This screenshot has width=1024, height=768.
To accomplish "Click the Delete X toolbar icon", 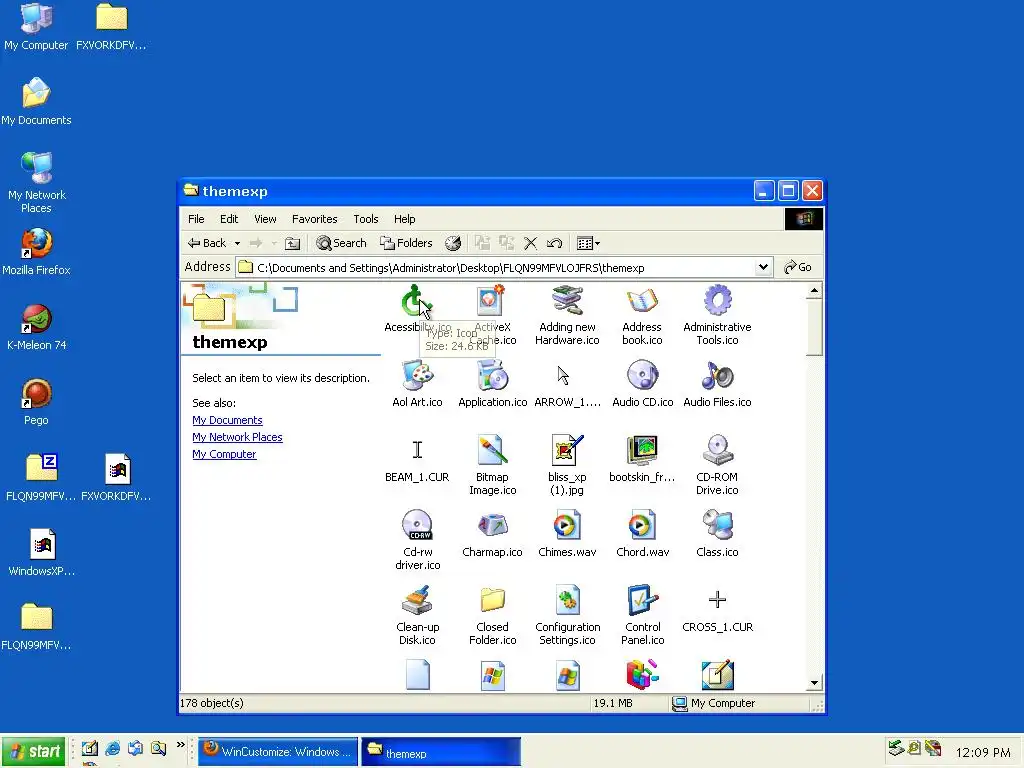I will (530, 244).
